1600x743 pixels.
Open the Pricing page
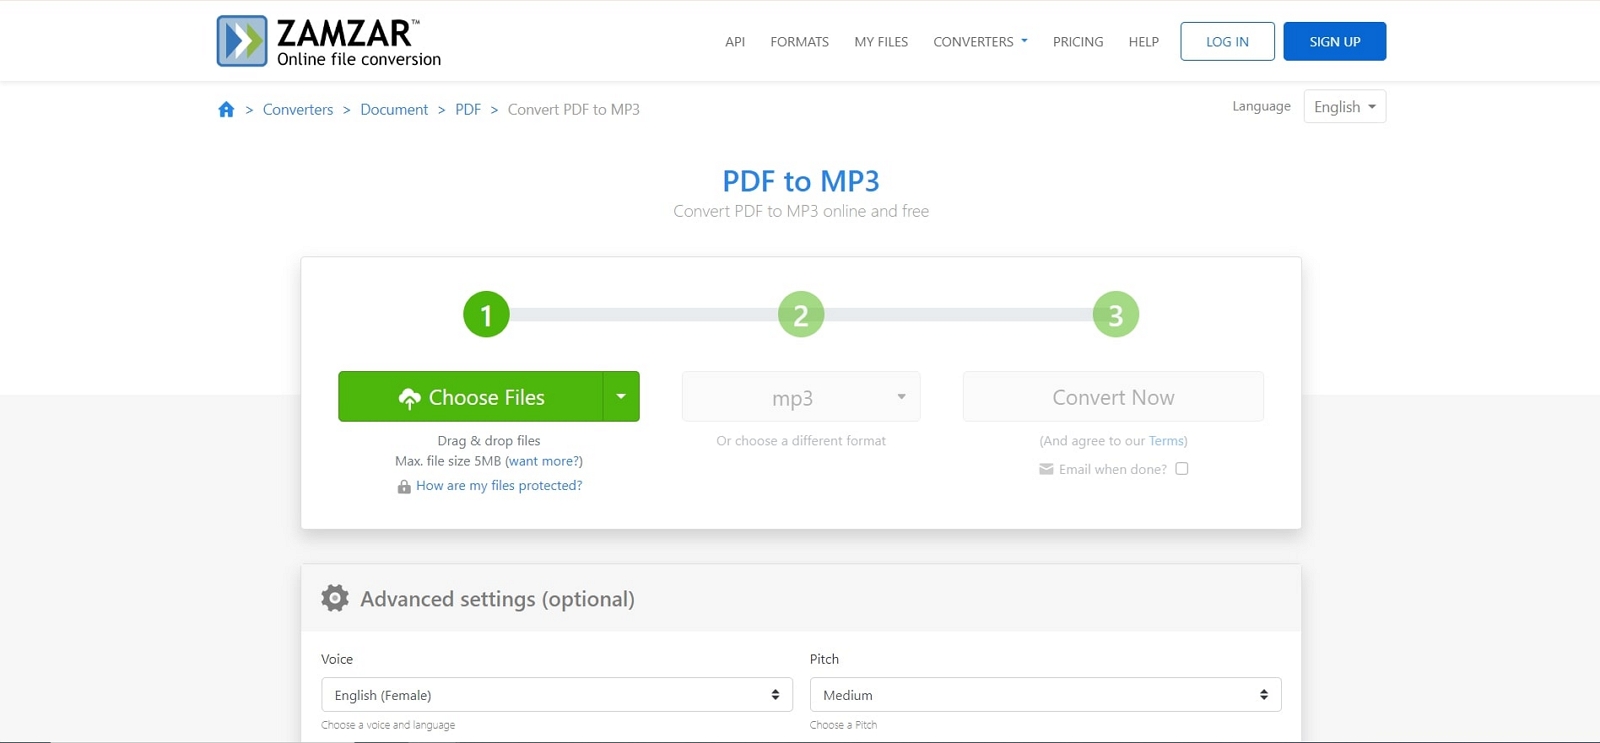click(x=1078, y=42)
